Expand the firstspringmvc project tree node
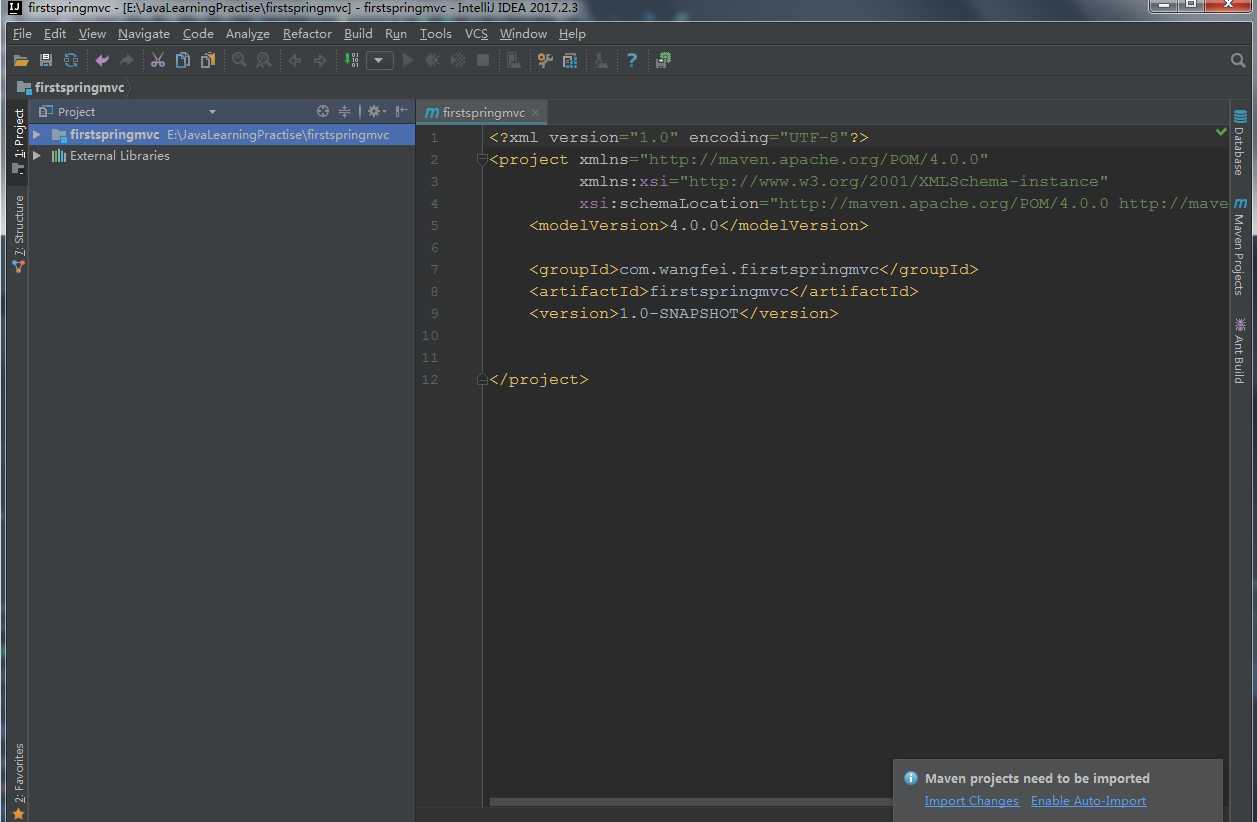 pyautogui.click(x=37, y=134)
